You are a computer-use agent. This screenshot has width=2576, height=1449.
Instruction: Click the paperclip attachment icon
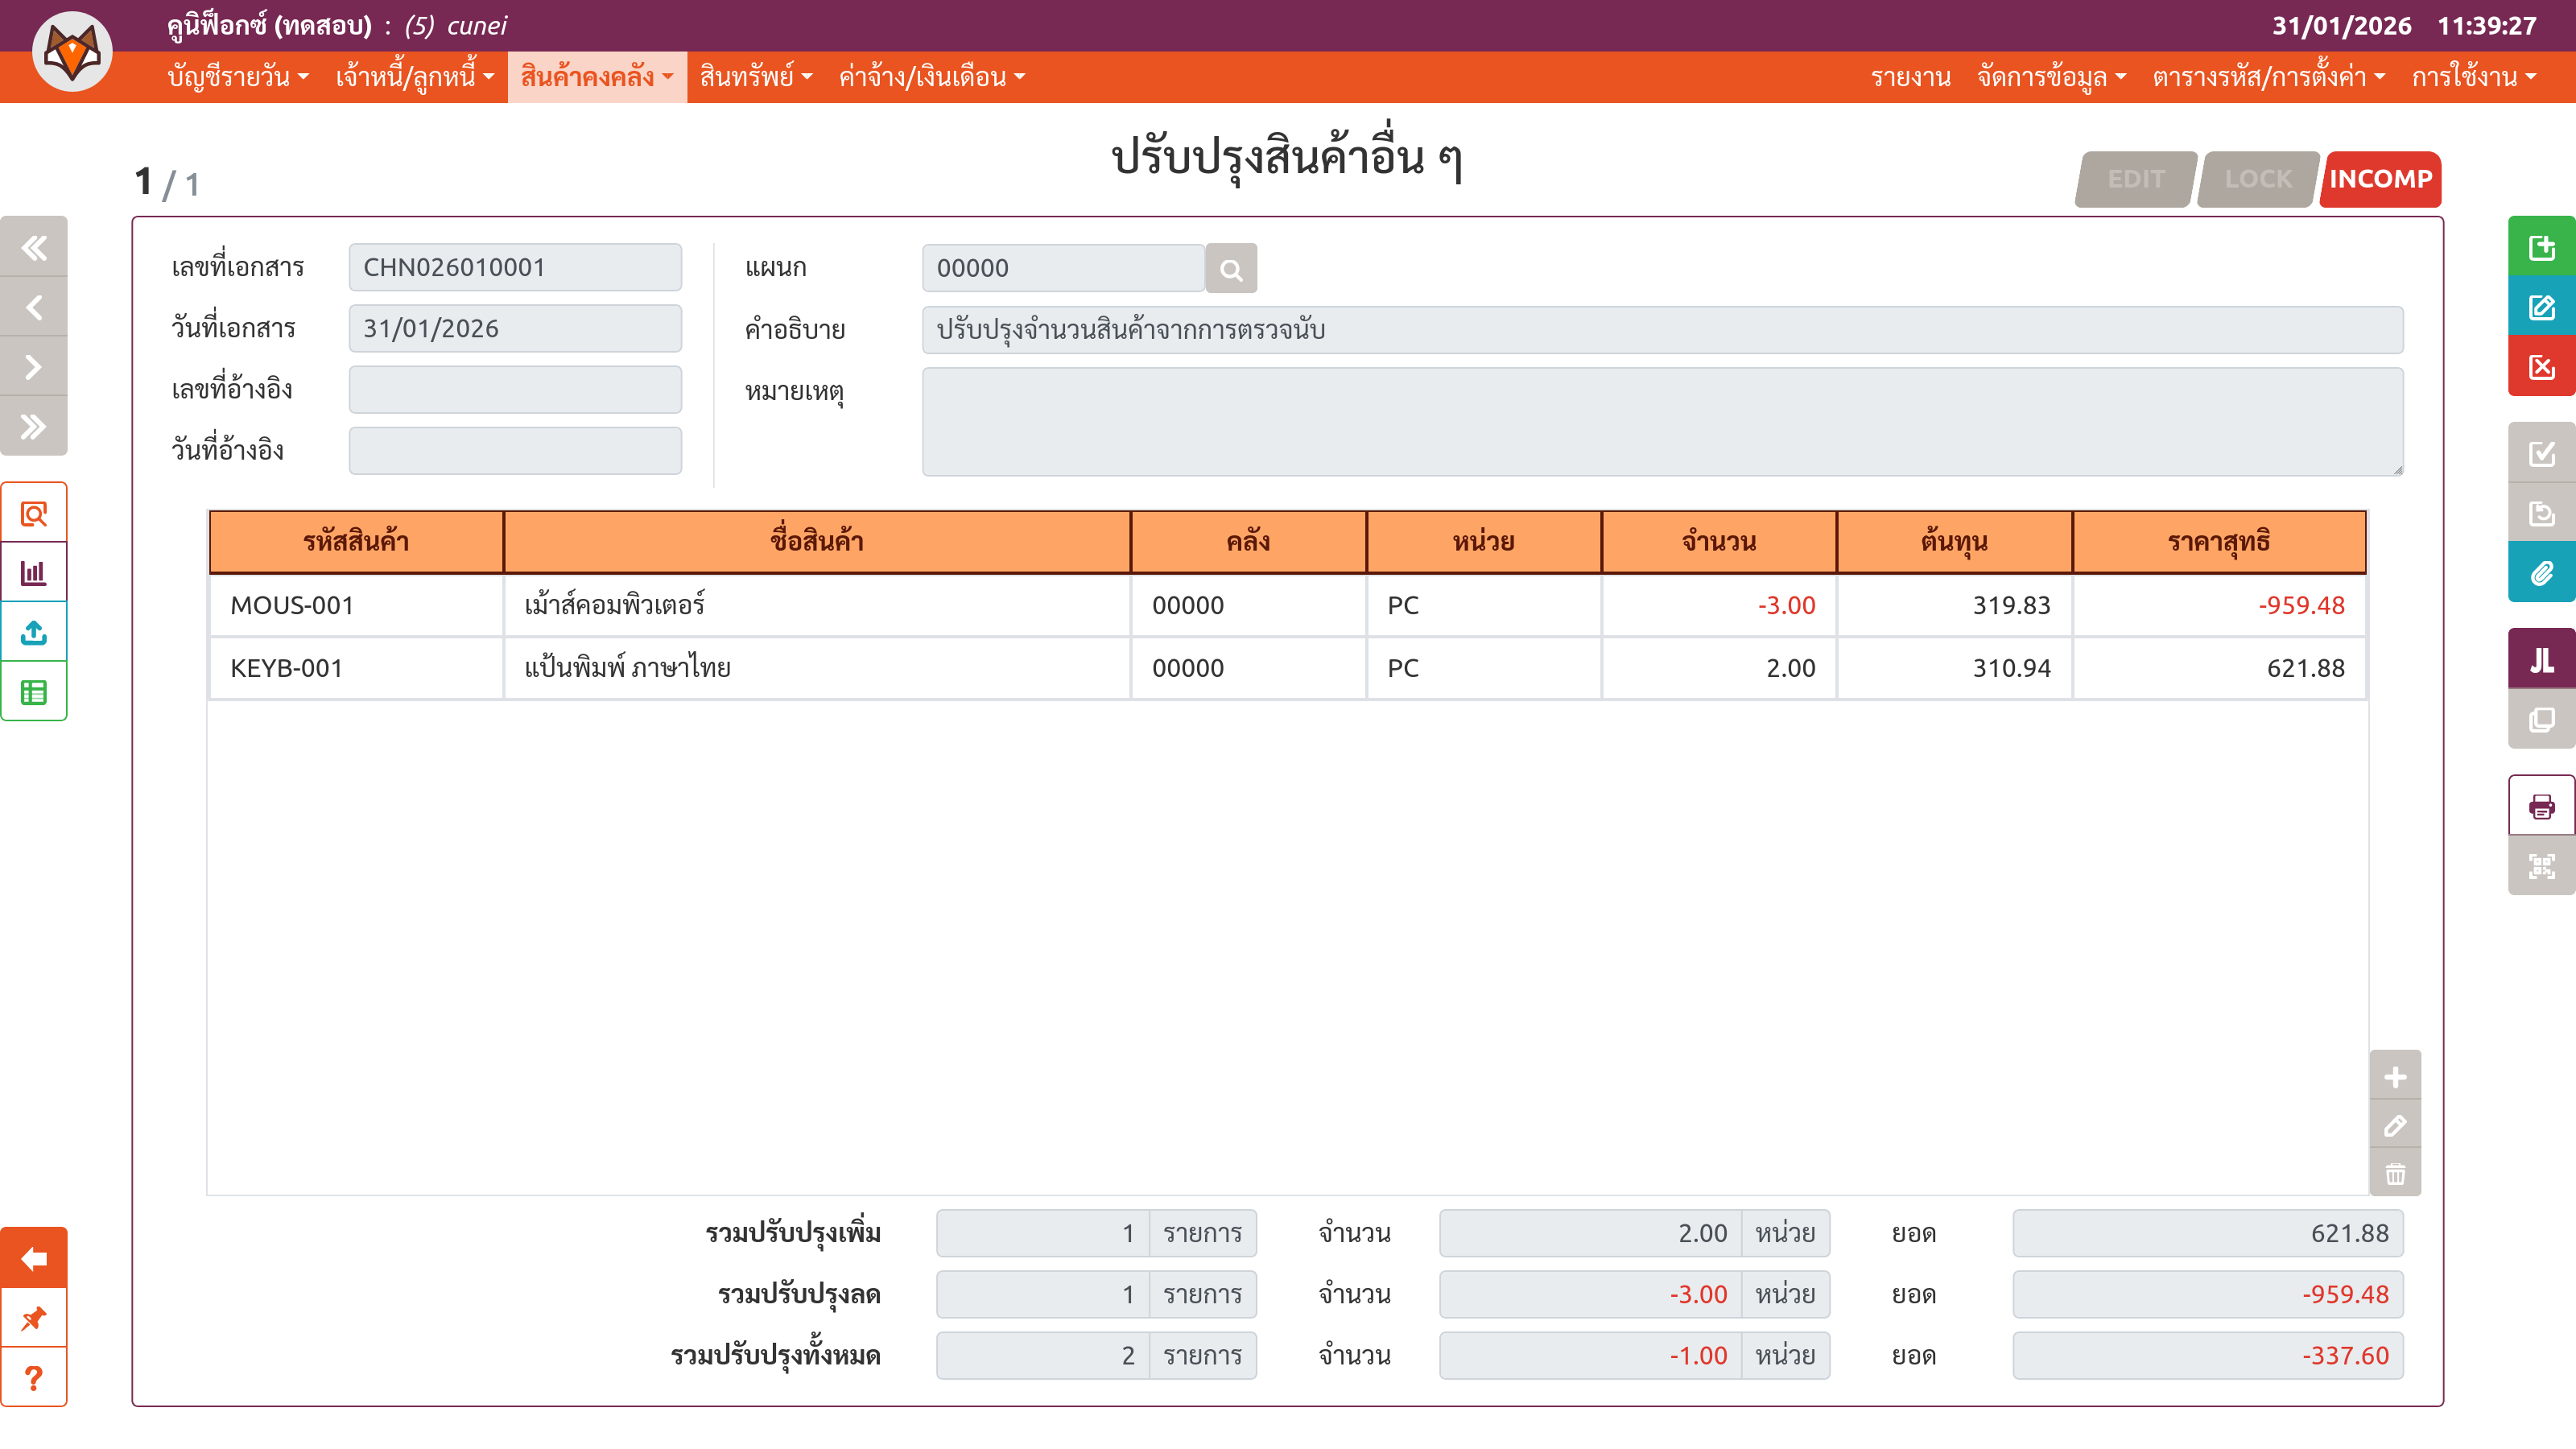coord(2541,573)
